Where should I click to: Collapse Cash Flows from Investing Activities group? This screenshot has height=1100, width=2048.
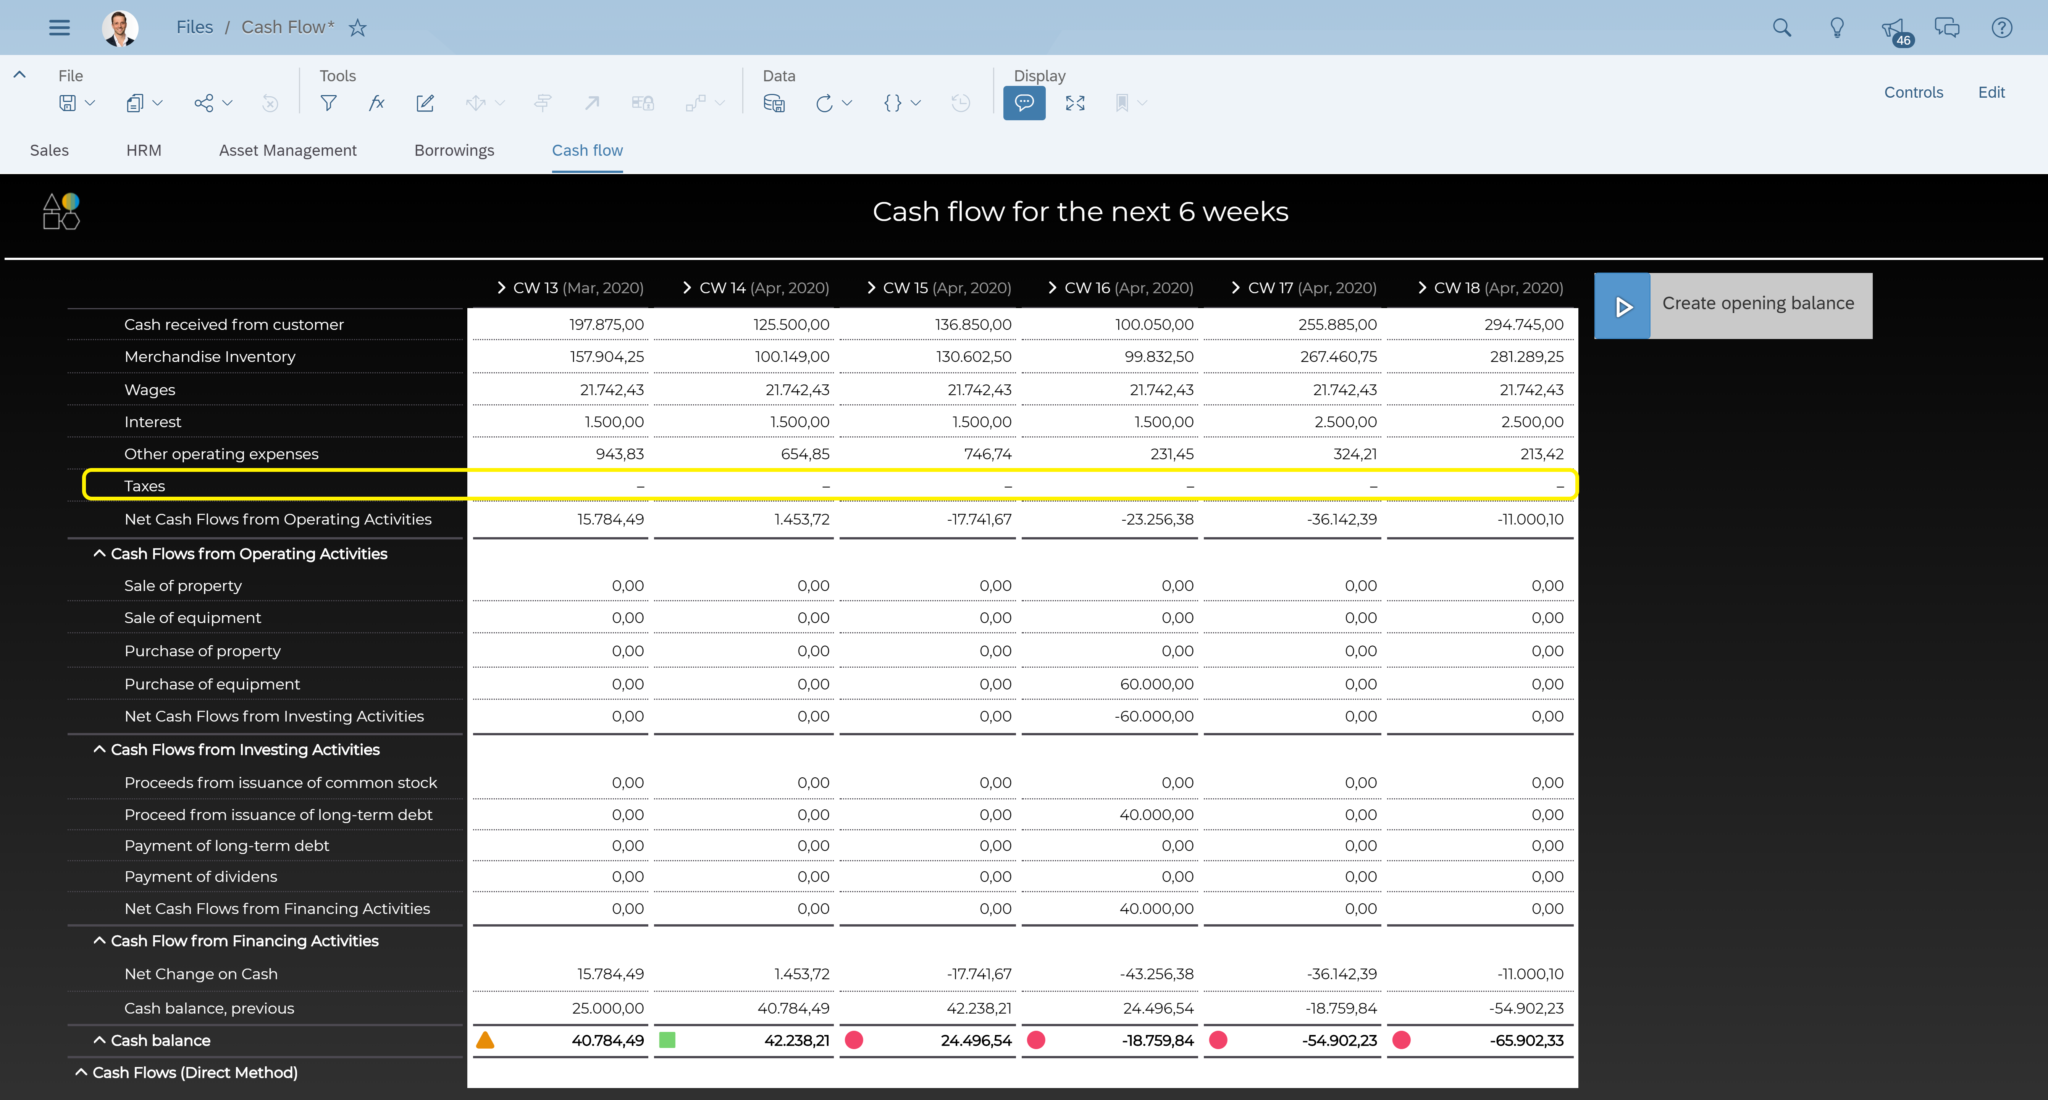click(99, 750)
